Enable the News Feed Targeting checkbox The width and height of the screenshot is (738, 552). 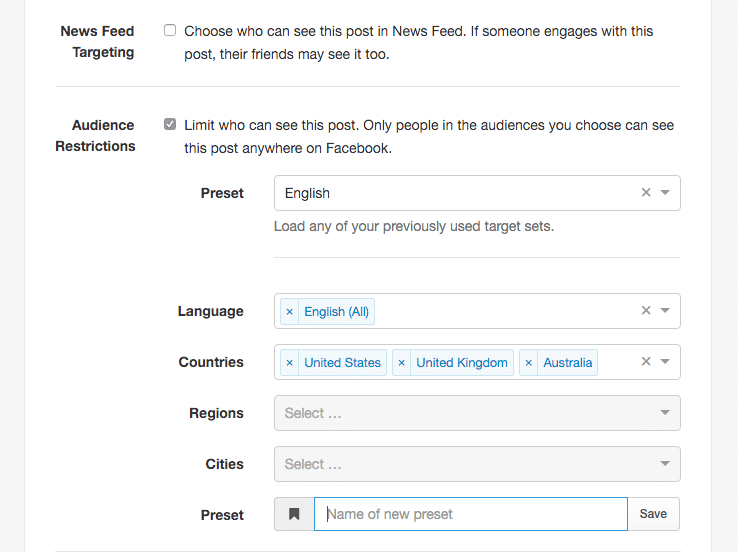coord(170,30)
